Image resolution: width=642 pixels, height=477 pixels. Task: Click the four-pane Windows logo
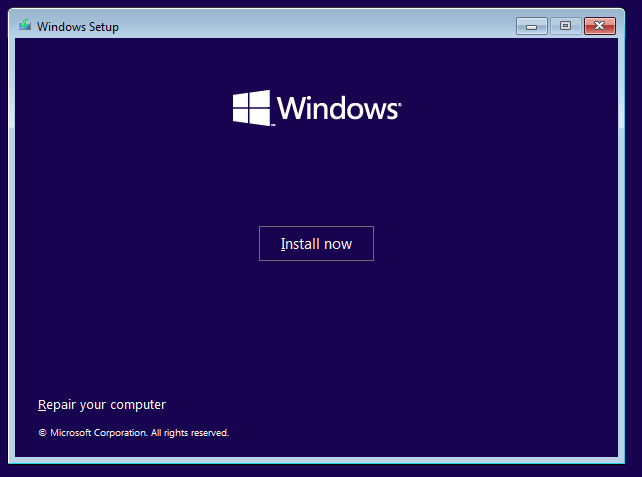tap(252, 108)
